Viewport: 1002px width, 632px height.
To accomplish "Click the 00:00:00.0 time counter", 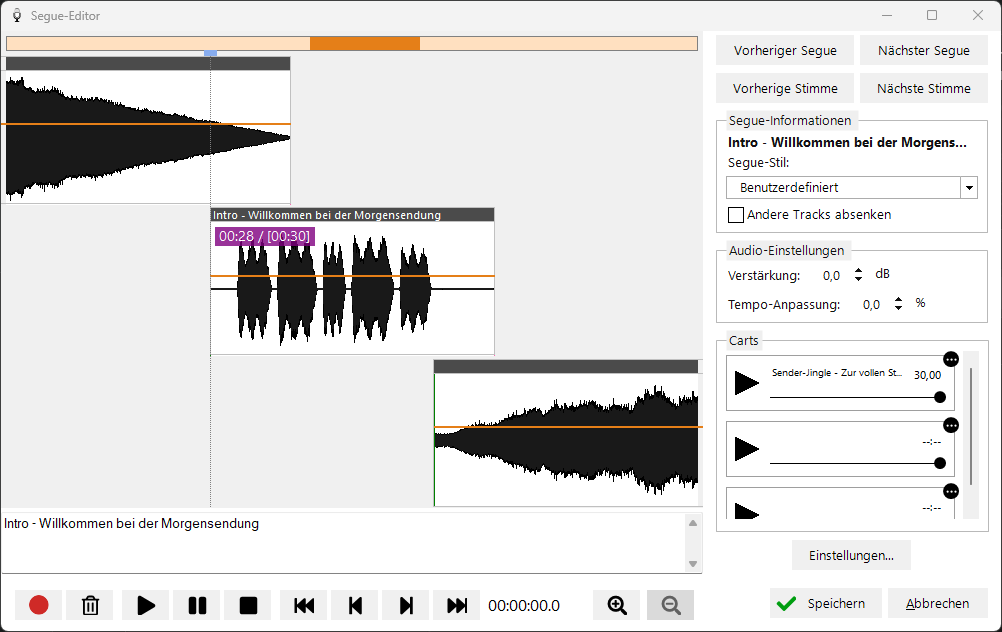I will point(524,606).
